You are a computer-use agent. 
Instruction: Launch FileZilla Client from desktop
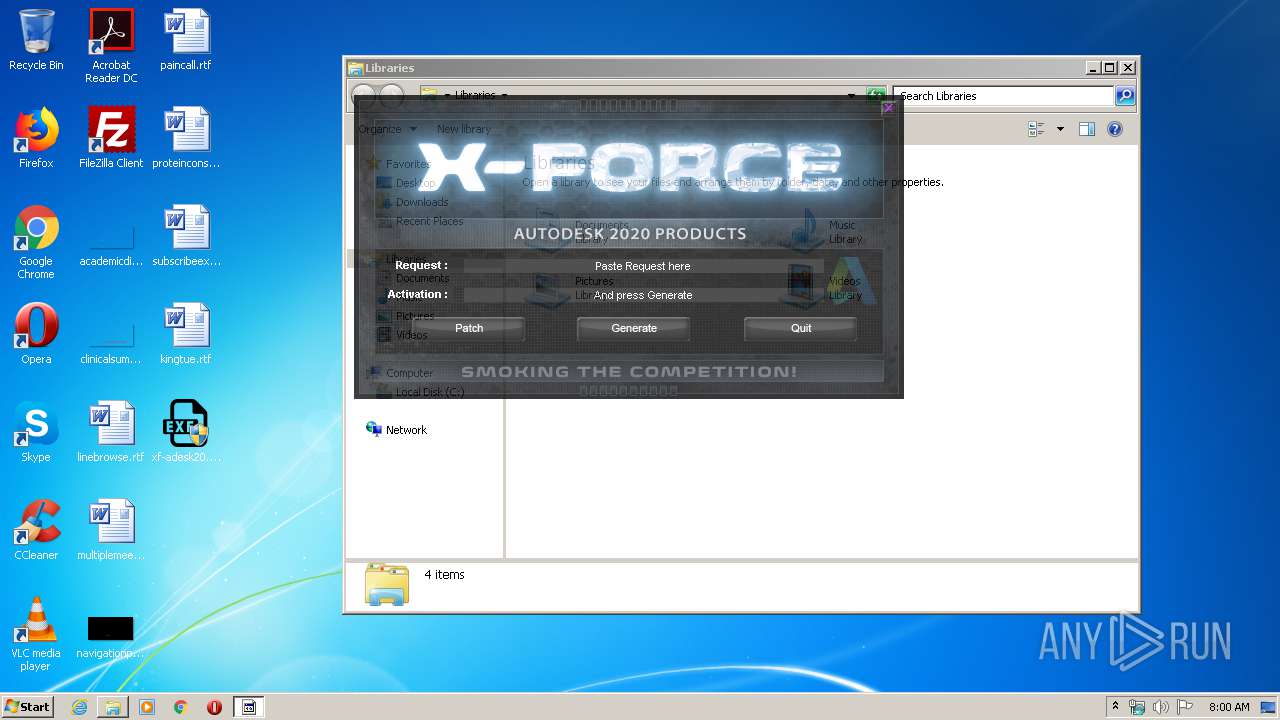coord(111,138)
